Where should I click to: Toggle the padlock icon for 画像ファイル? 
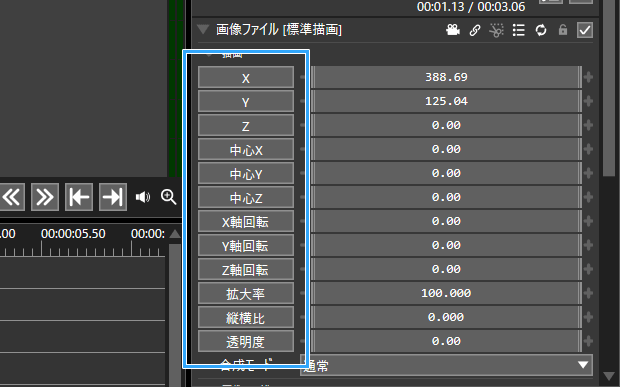point(563,30)
